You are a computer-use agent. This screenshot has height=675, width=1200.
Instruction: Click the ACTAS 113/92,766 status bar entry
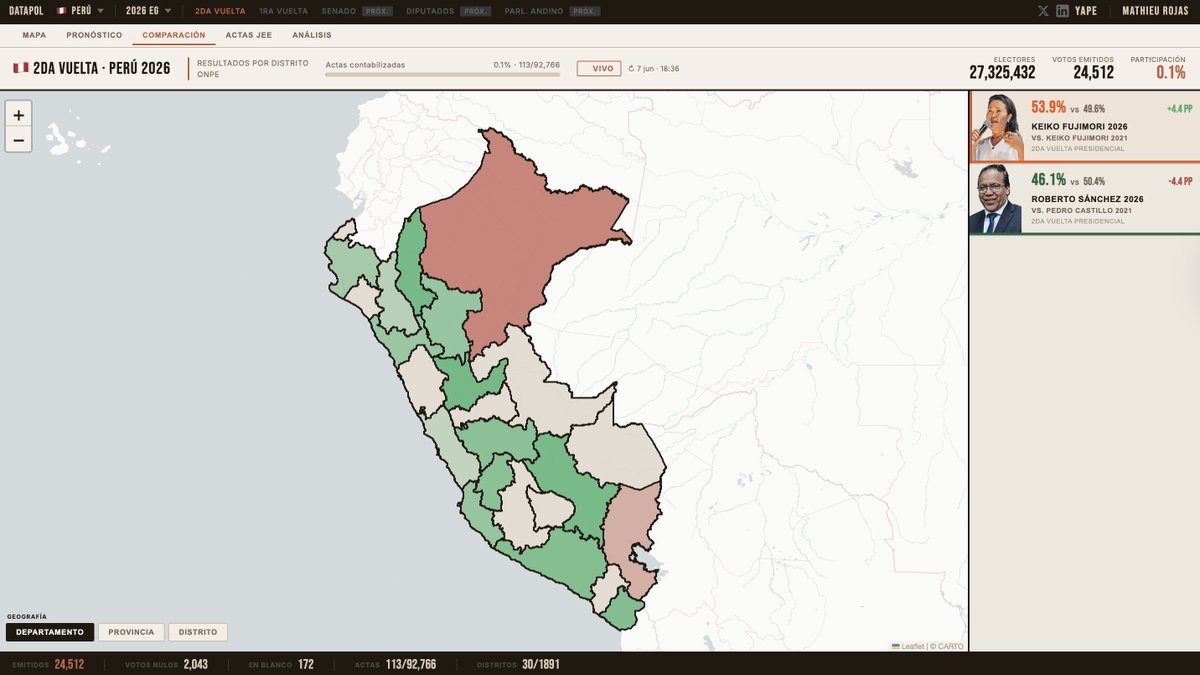pyautogui.click(x=395, y=664)
